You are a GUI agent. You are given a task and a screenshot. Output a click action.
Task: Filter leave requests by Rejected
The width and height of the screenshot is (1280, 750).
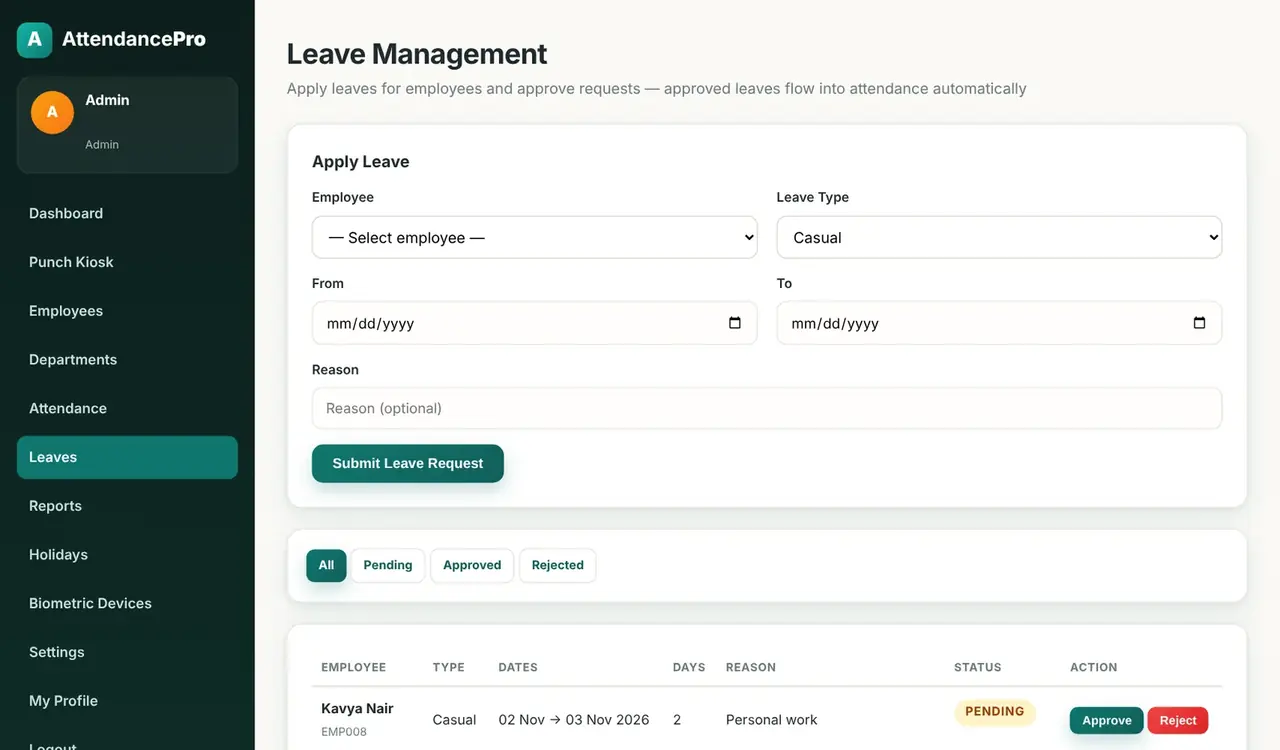point(558,565)
